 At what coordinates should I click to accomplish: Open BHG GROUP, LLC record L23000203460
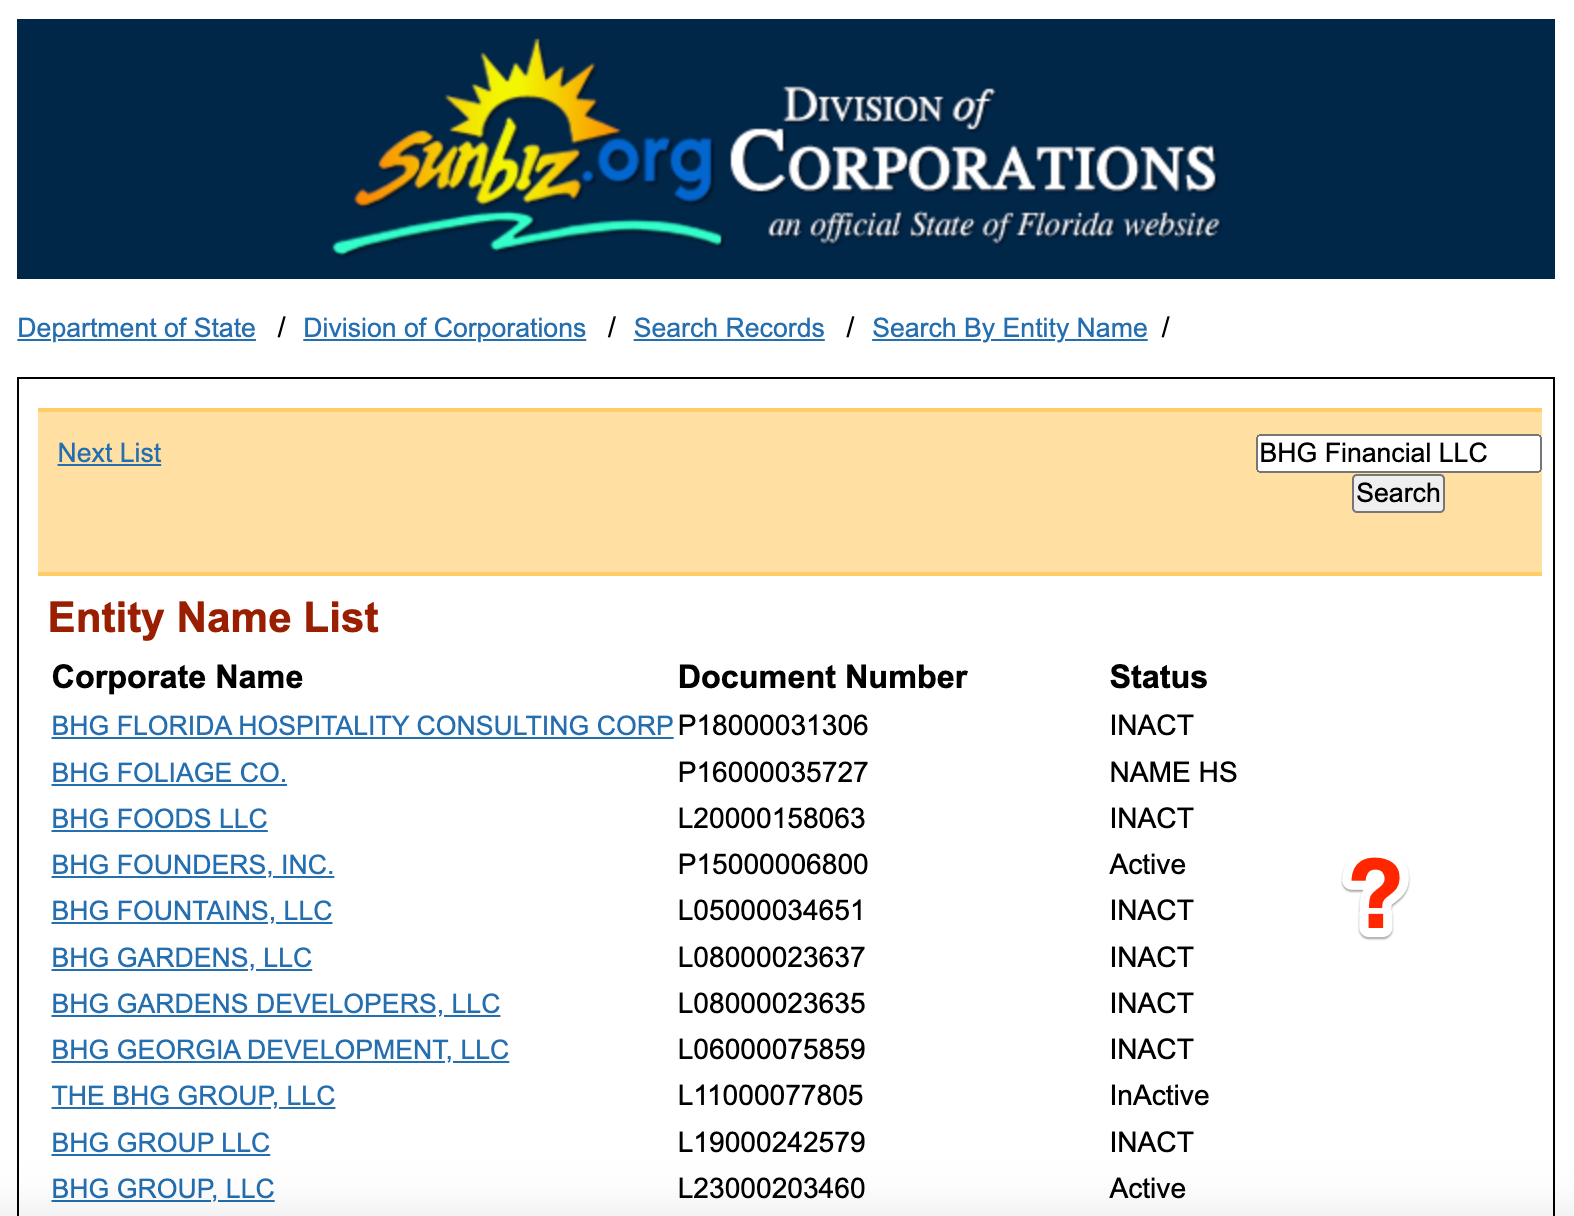tap(162, 1188)
